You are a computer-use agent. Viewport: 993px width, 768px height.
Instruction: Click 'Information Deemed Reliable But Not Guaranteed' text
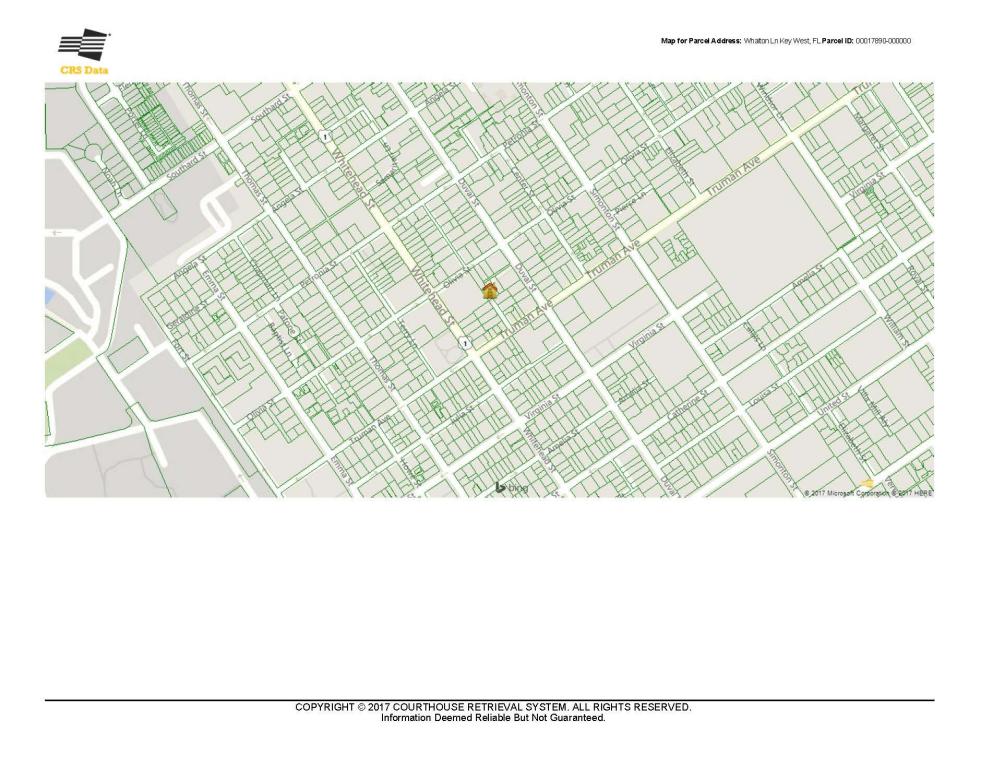click(x=493, y=718)
